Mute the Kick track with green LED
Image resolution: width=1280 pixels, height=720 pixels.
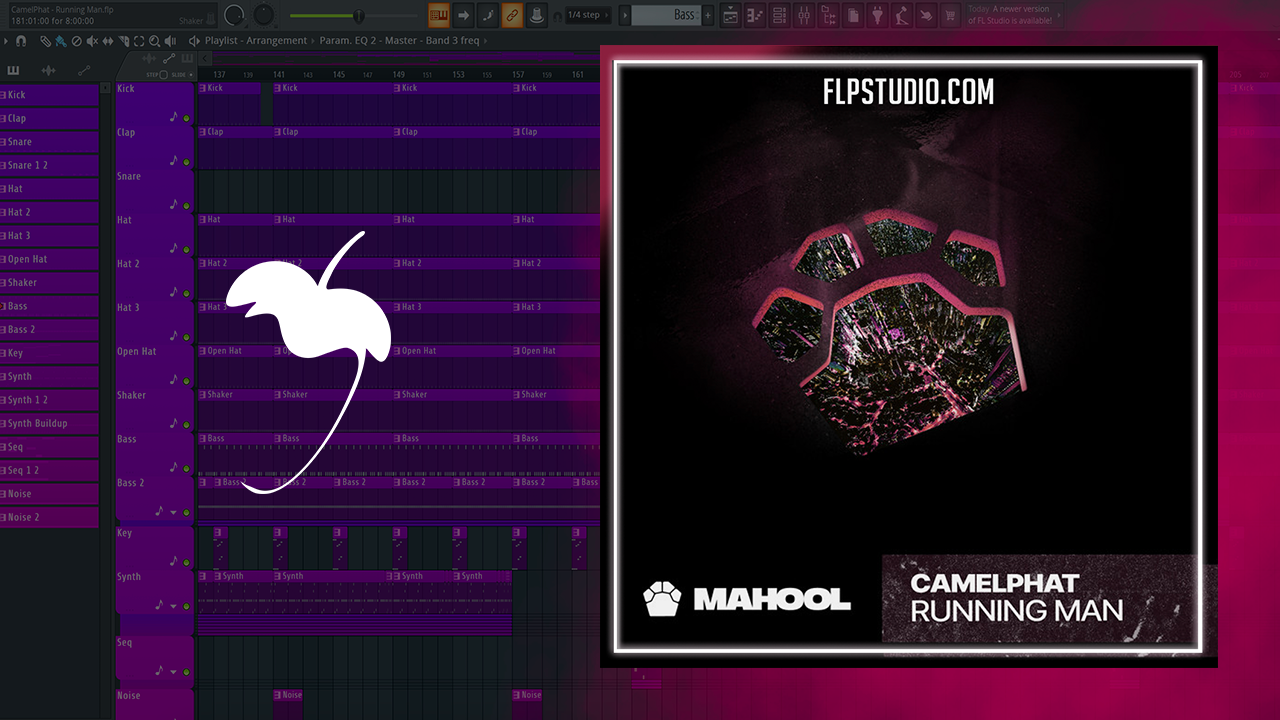(186, 118)
